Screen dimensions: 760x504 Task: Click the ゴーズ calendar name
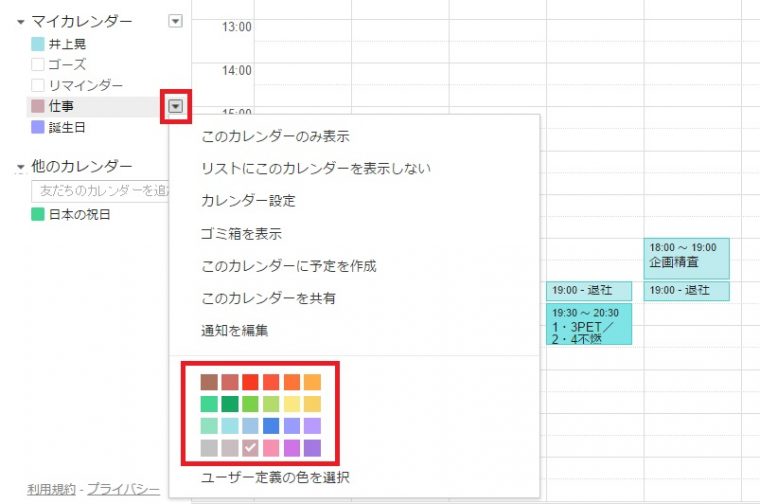coord(67,64)
